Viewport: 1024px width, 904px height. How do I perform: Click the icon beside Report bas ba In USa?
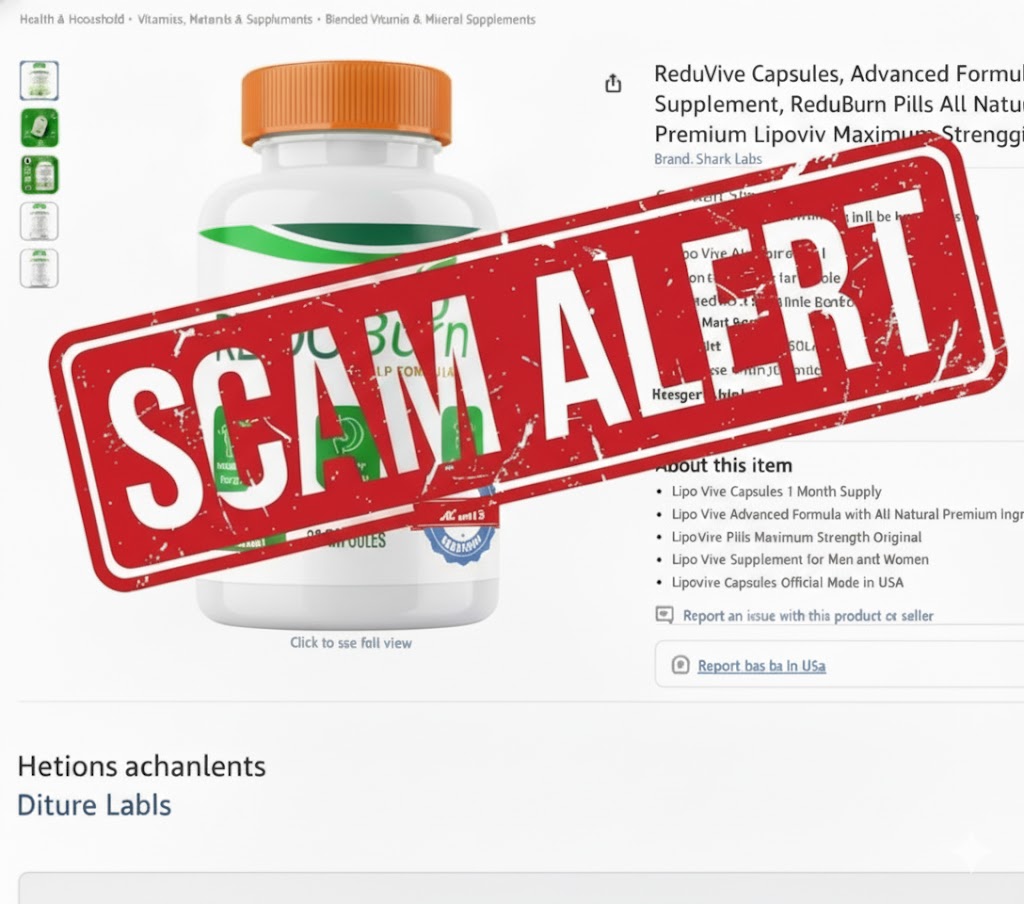[x=680, y=665]
